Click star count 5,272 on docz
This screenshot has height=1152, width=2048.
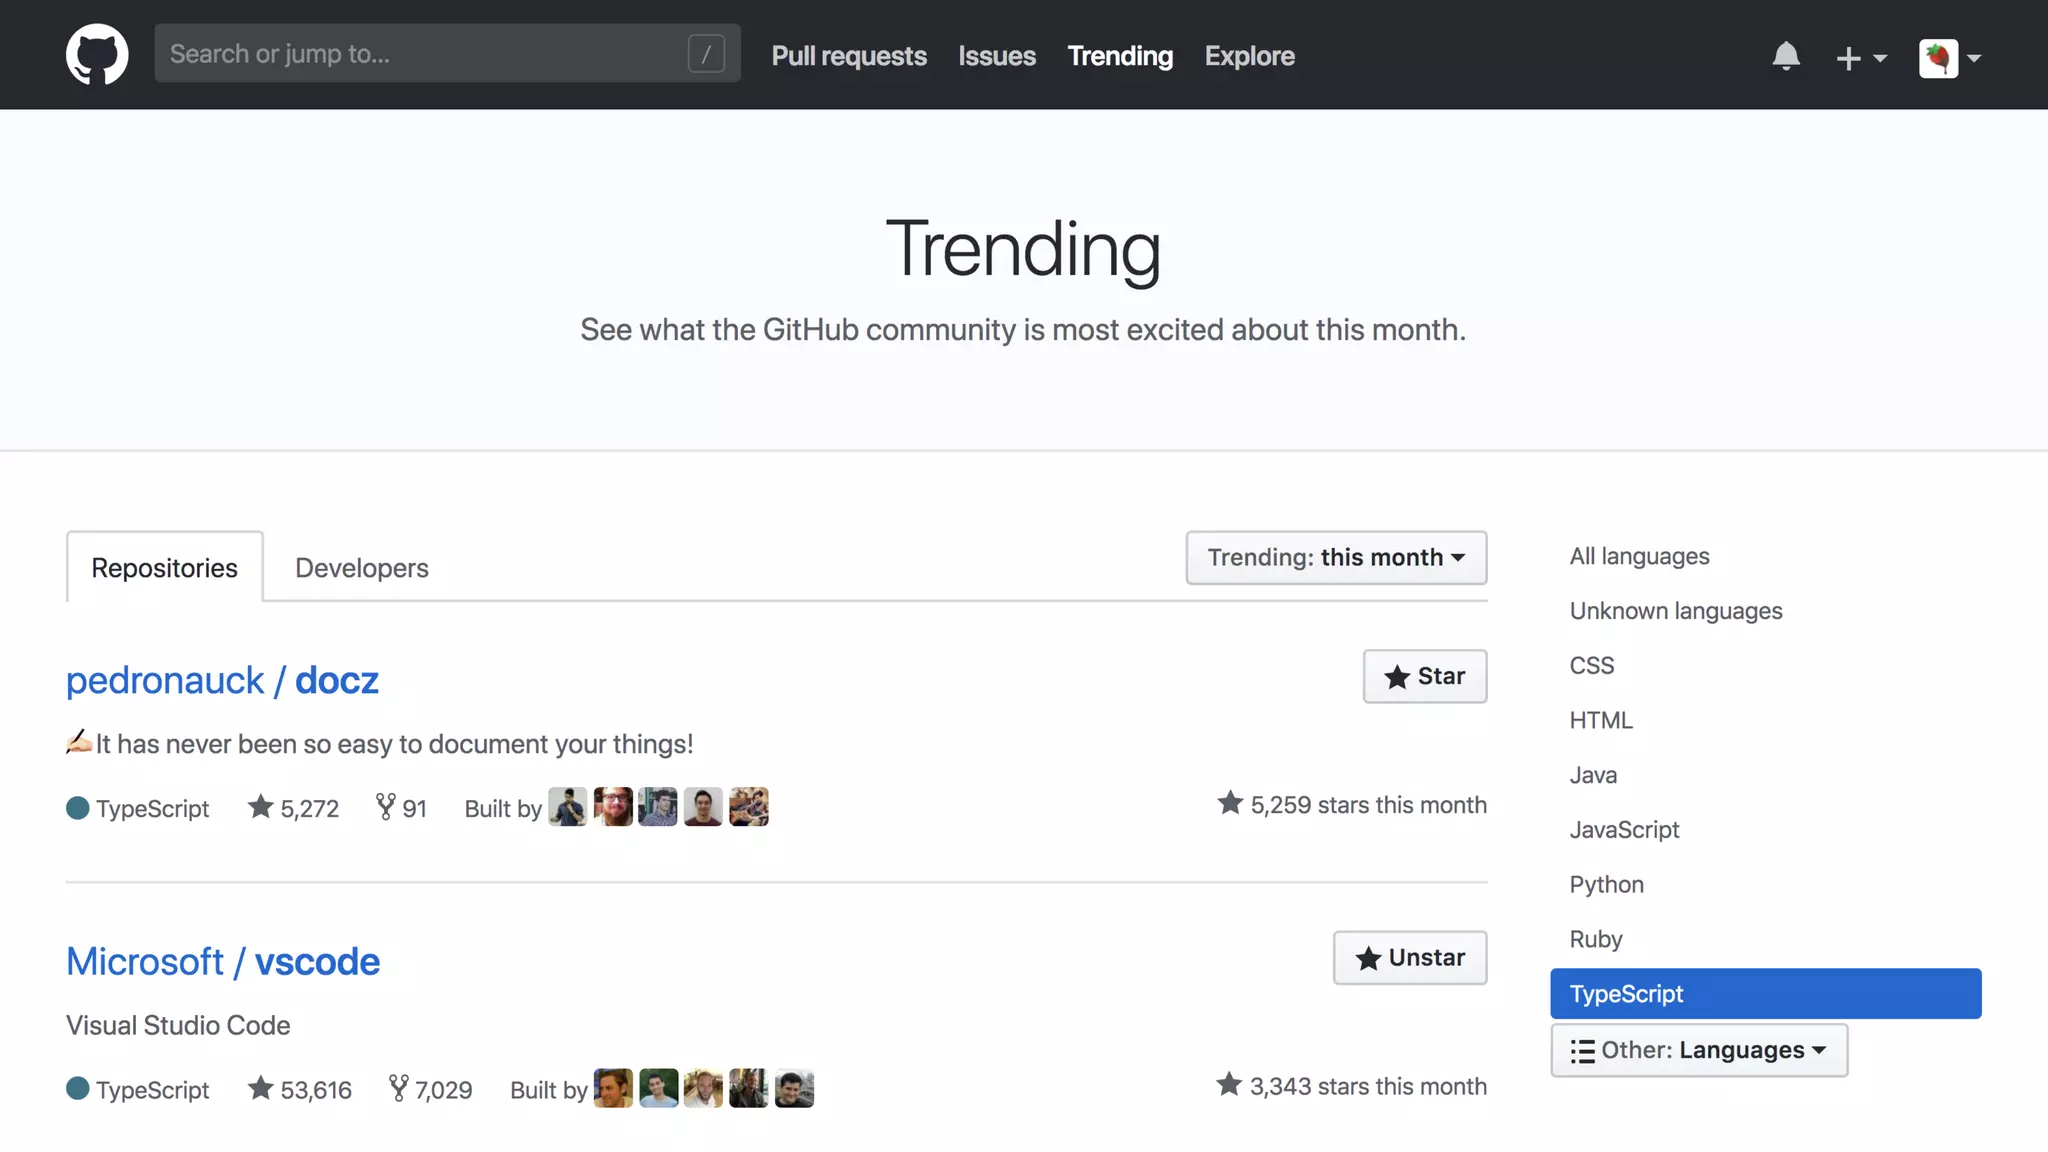pos(294,808)
